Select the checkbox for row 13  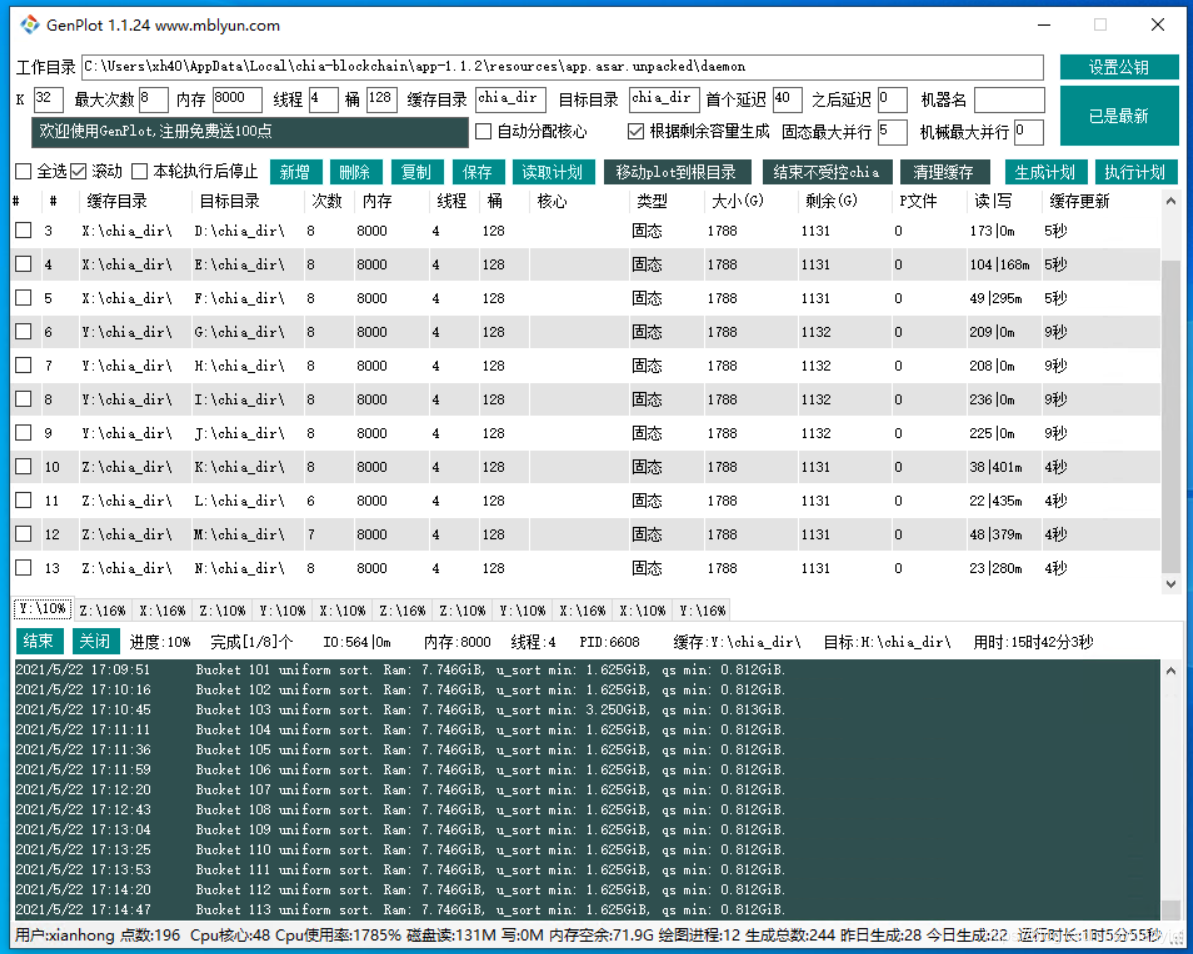[x=24, y=568]
